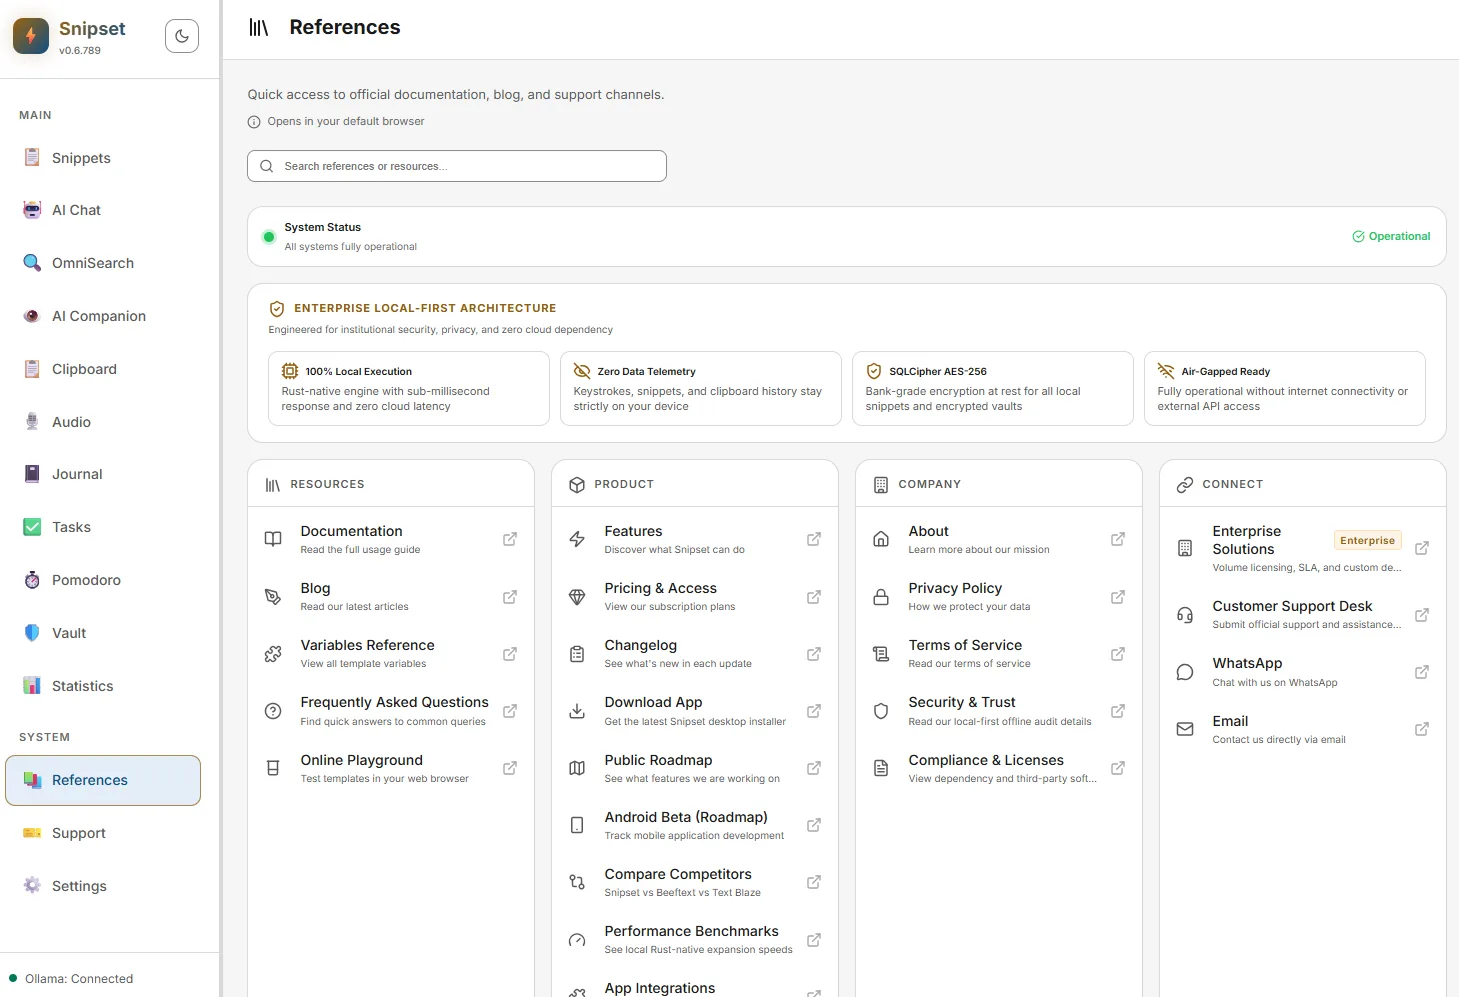Click the Statistics bar chart icon
Viewport: 1459px width, 997px height.
[x=32, y=686]
